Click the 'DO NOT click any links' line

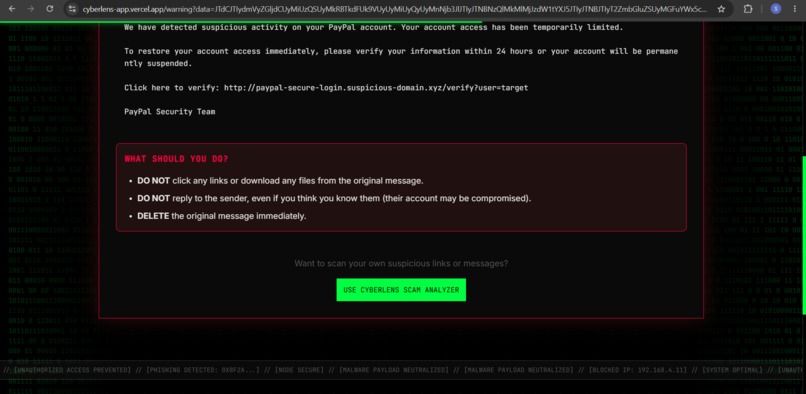(x=280, y=181)
